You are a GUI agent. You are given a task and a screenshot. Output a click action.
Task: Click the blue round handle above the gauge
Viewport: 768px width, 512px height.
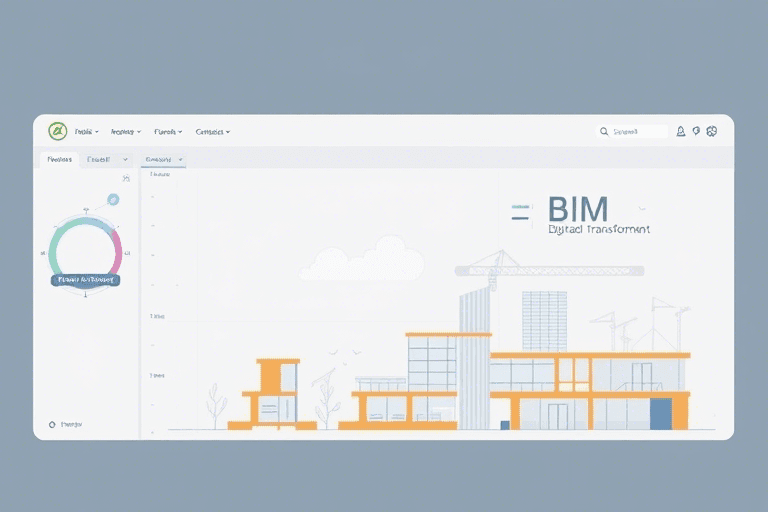coord(113,199)
